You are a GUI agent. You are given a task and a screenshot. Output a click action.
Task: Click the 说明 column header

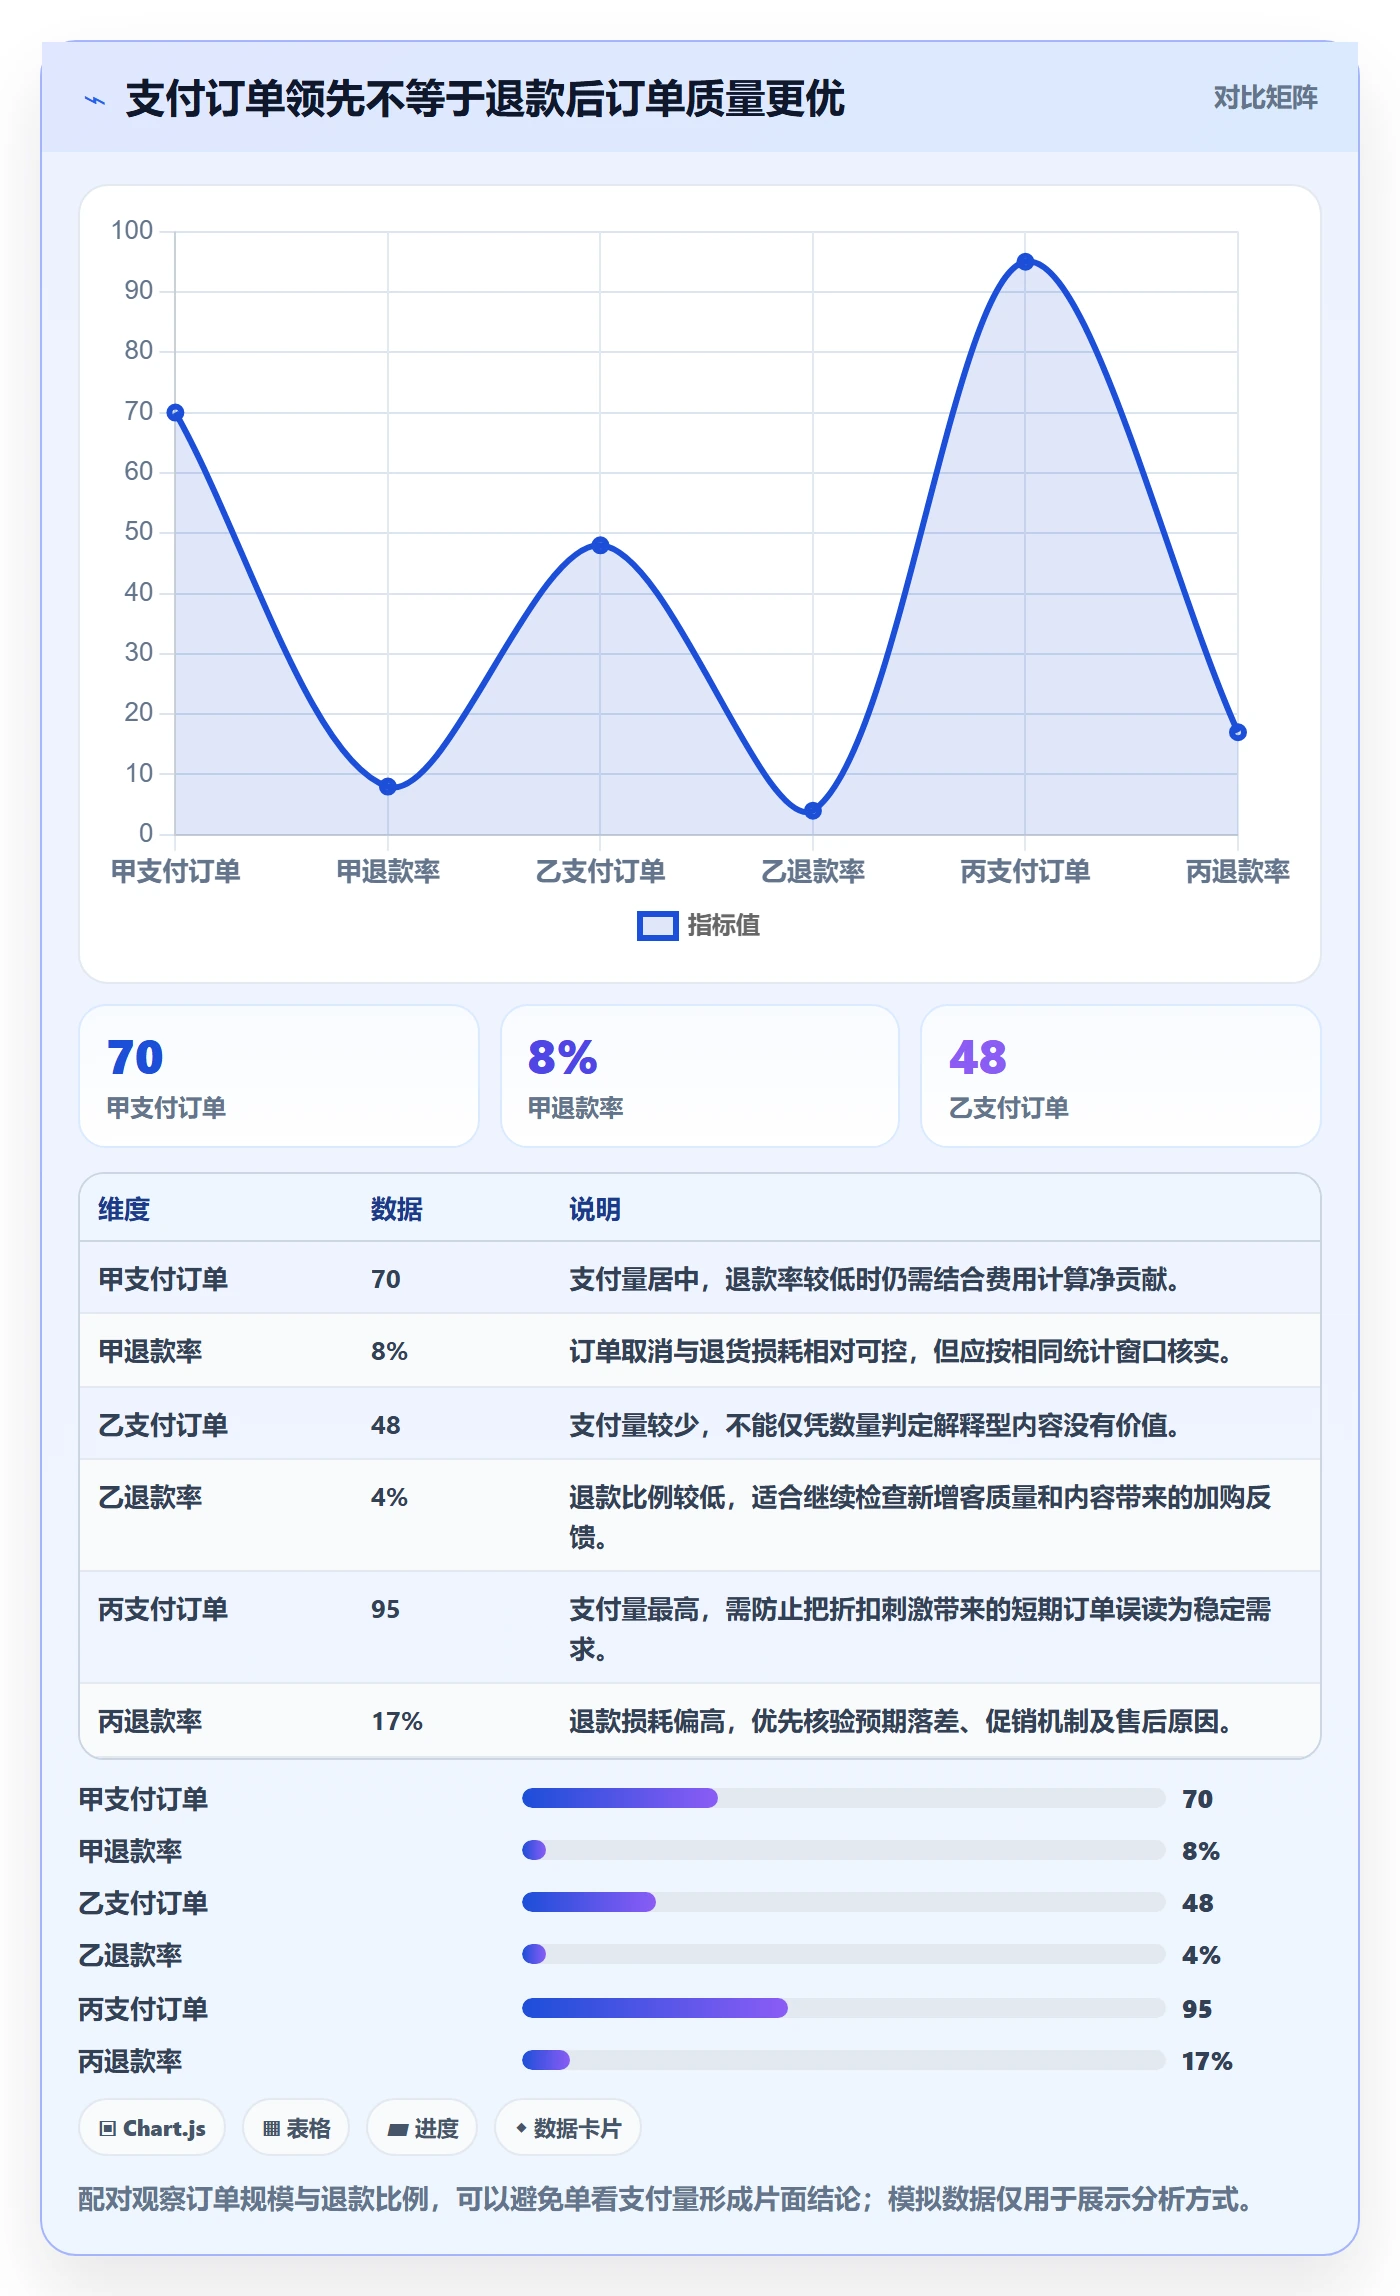(x=595, y=1209)
